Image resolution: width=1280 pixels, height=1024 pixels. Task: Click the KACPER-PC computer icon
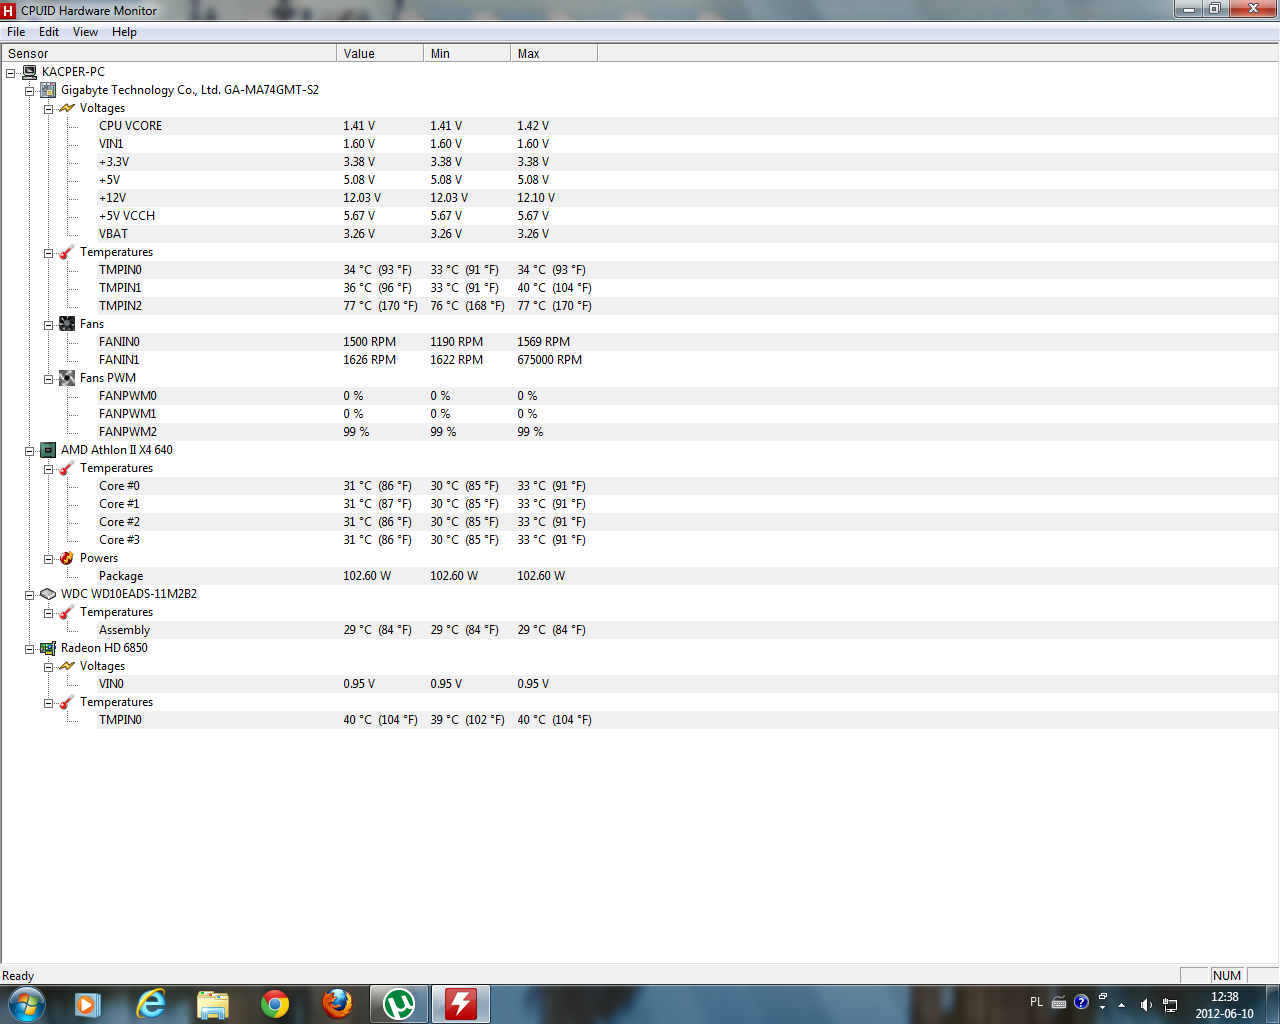[29, 72]
